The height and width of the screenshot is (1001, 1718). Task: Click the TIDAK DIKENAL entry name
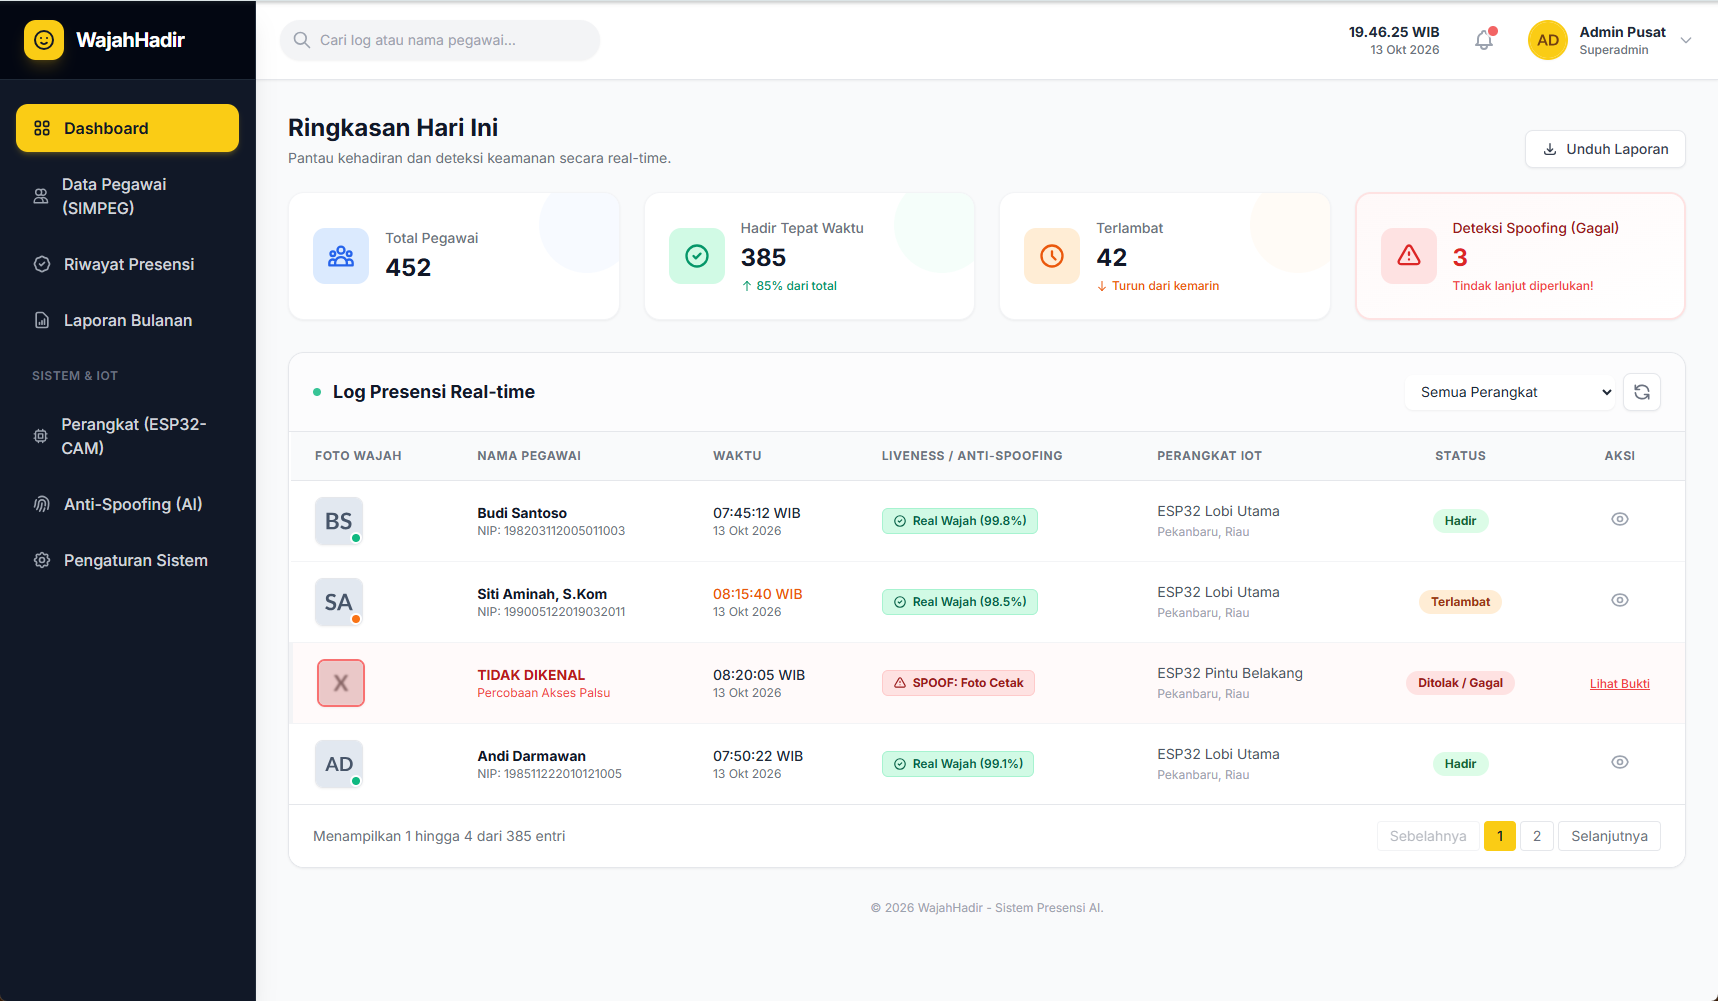click(x=531, y=675)
